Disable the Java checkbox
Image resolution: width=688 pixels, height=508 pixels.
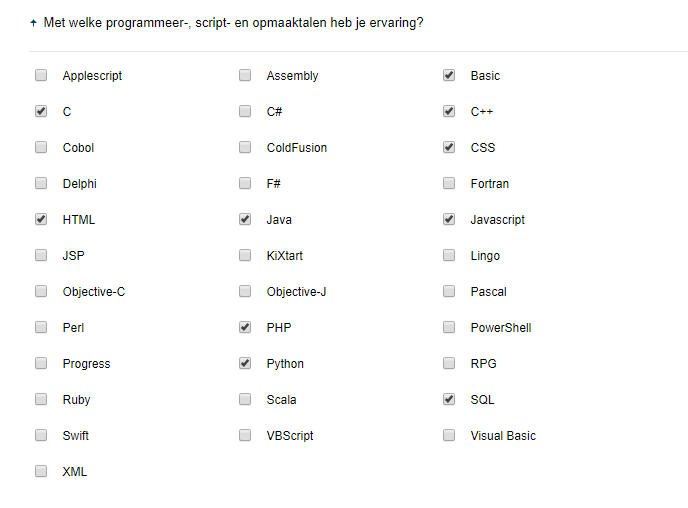coord(245,219)
